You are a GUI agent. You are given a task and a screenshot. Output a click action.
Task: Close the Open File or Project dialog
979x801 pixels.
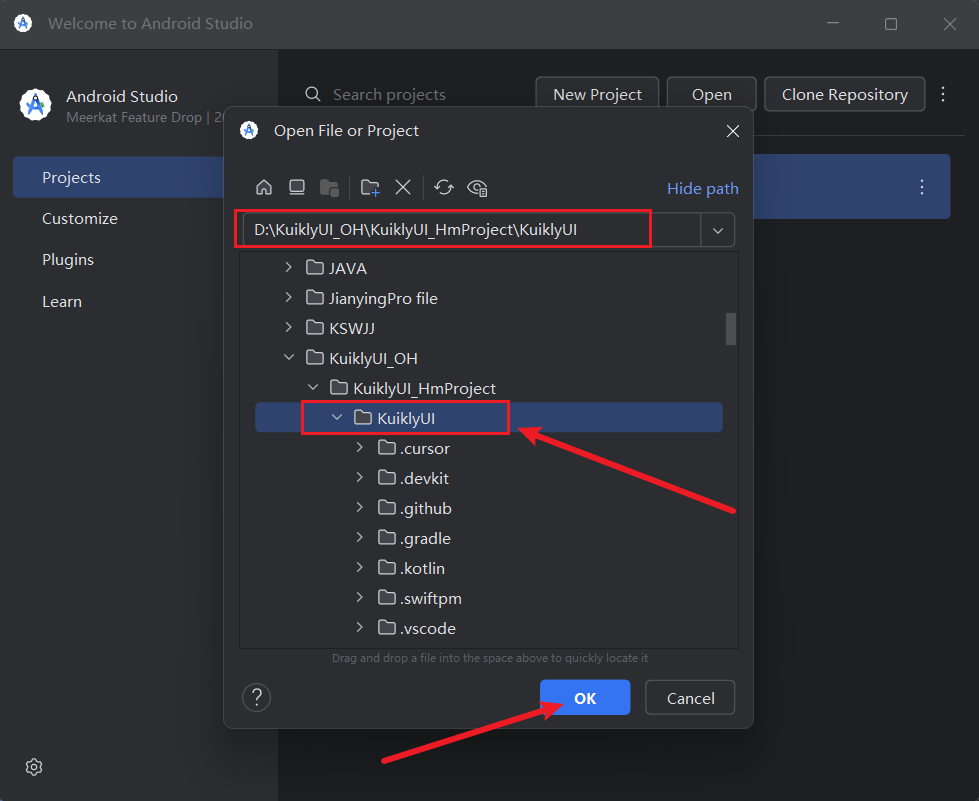coord(733,131)
